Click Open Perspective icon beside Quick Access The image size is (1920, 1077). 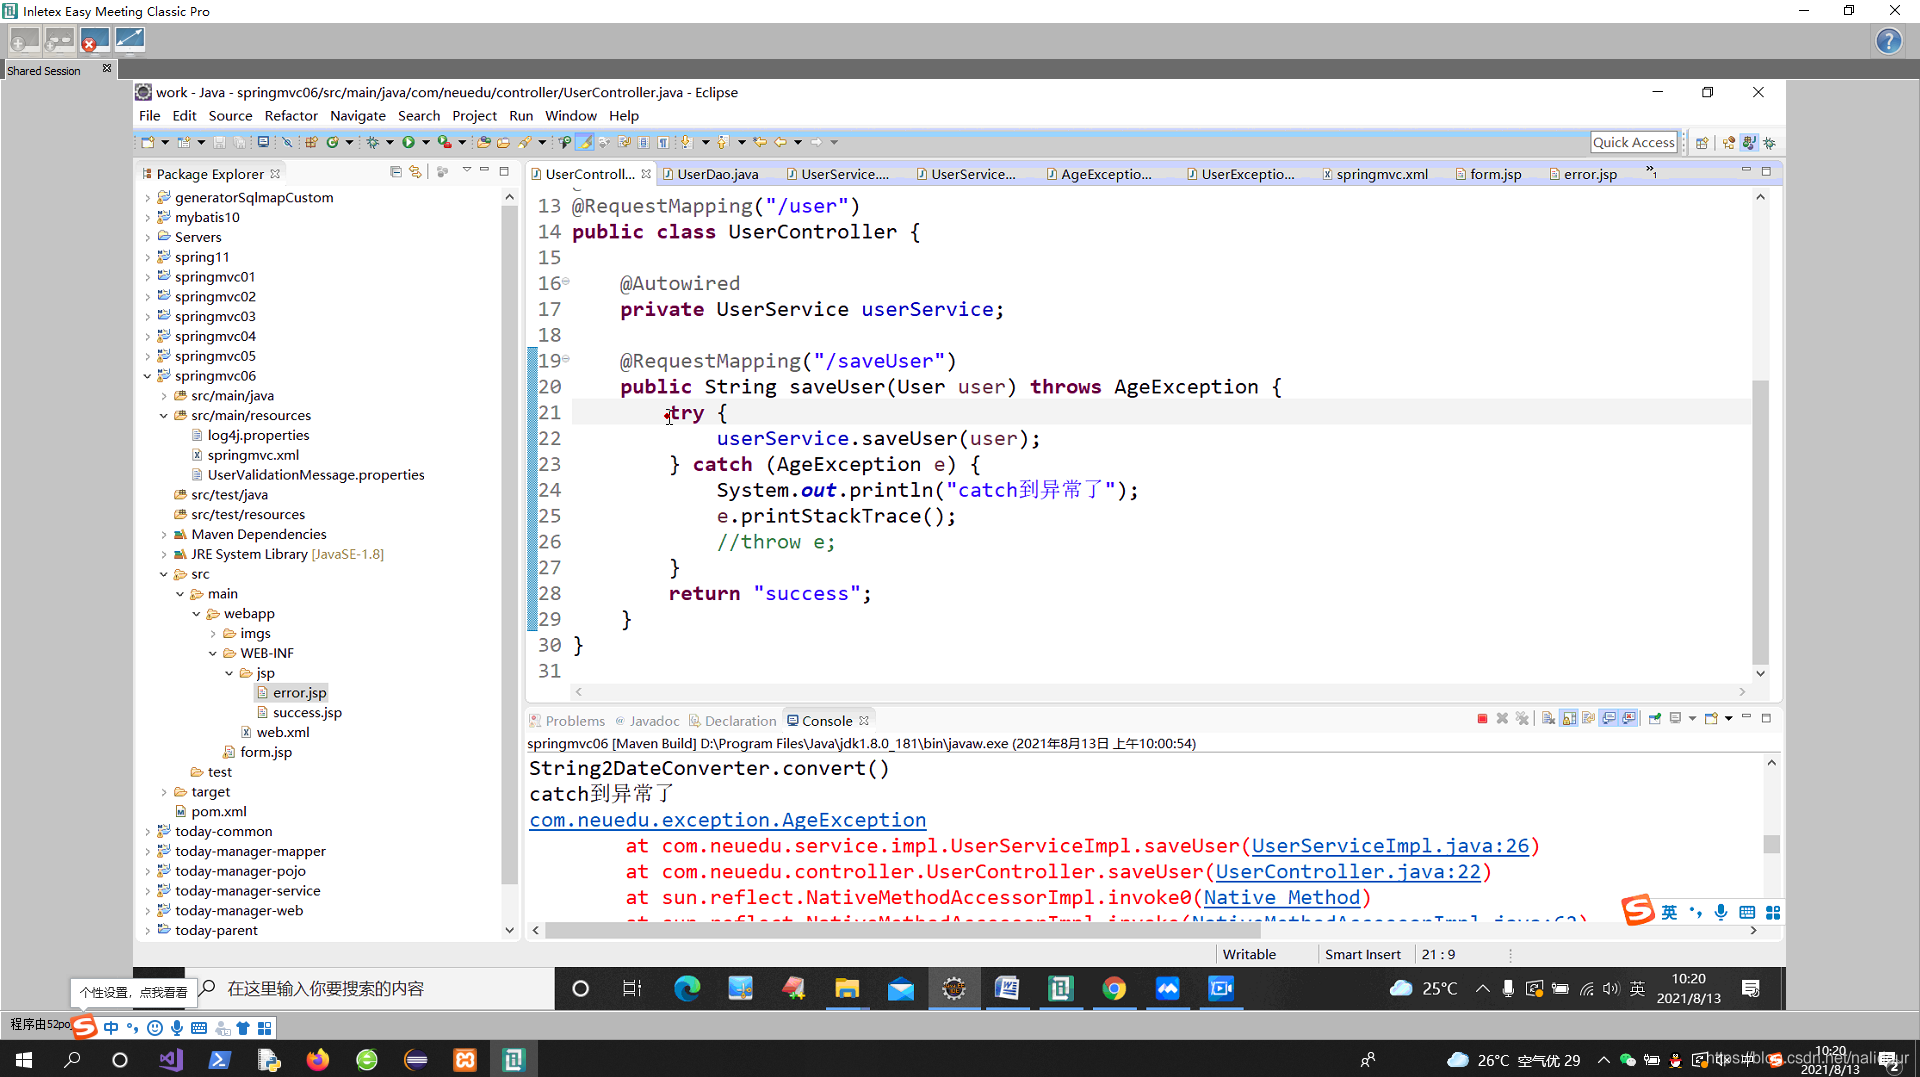1702,143
